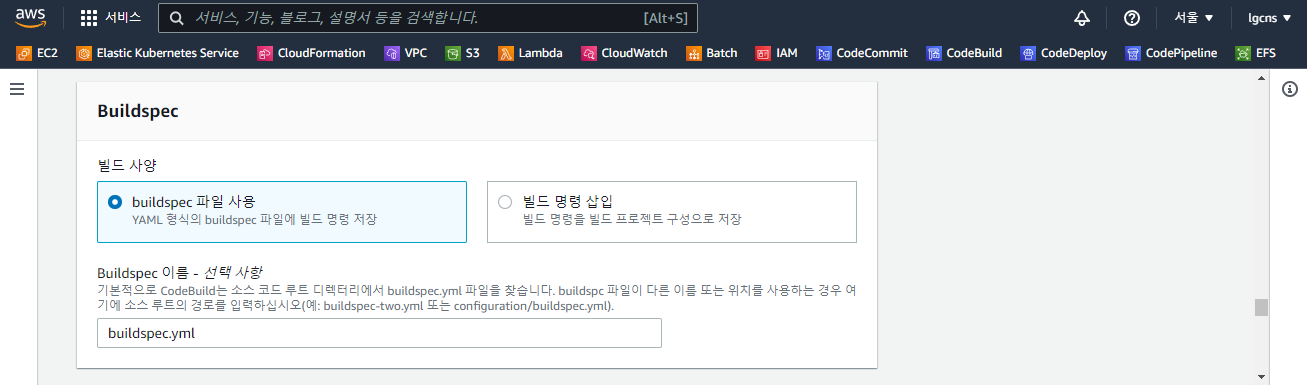
Task: Select 빌드 명령 삽입 radio option
Action: (672, 212)
